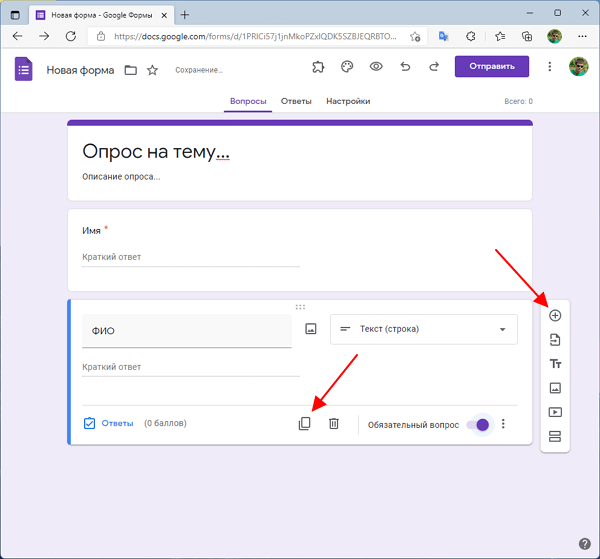Screen dimensions: 600x559
Task: Click (0 баллов) text in ФИО question
Action: (165, 423)
